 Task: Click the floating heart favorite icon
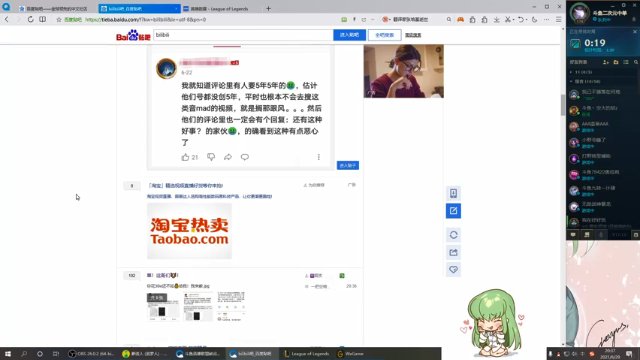click(x=453, y=269)
